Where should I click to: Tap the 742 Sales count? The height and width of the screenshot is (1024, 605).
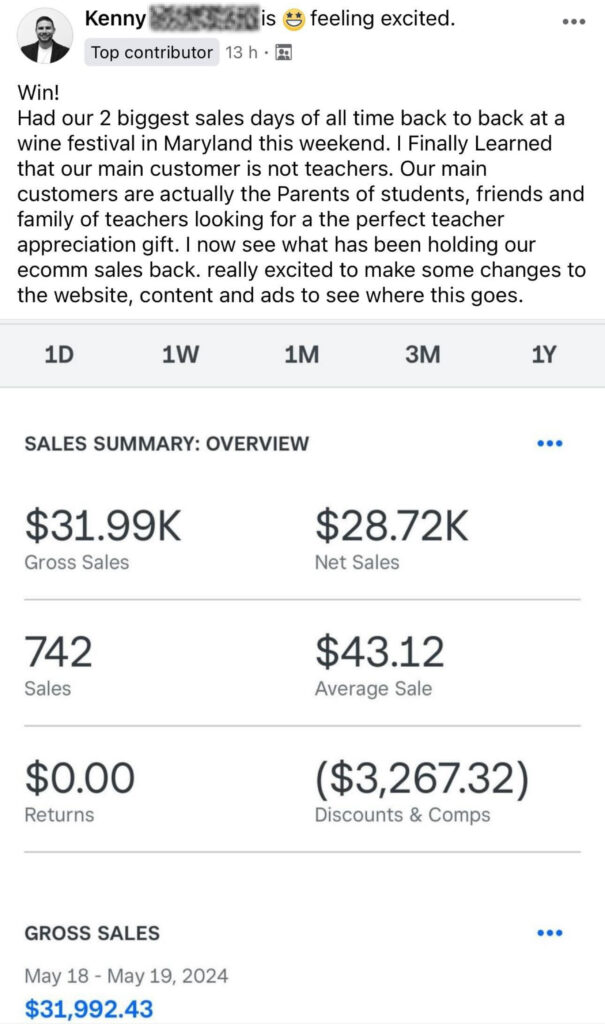pos(58,653)
